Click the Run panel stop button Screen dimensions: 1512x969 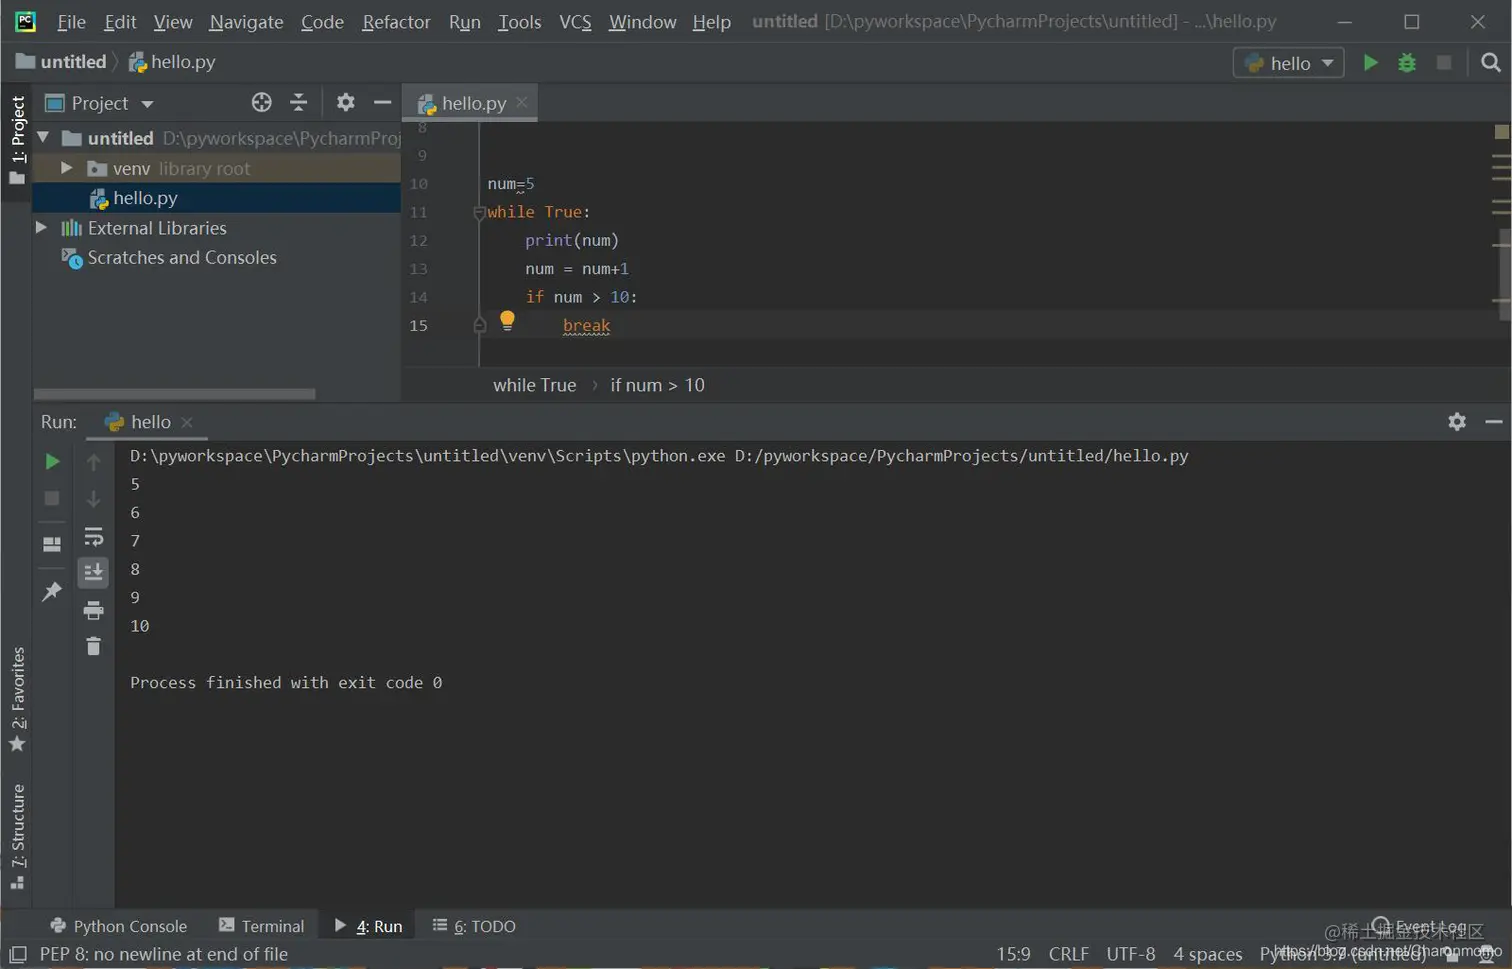pos(52,498)
